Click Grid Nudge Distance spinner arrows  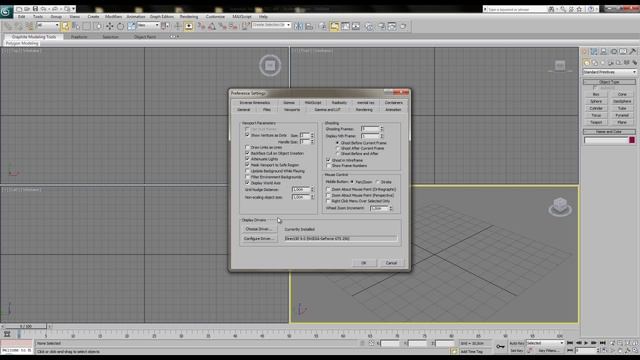click(312, 190)
